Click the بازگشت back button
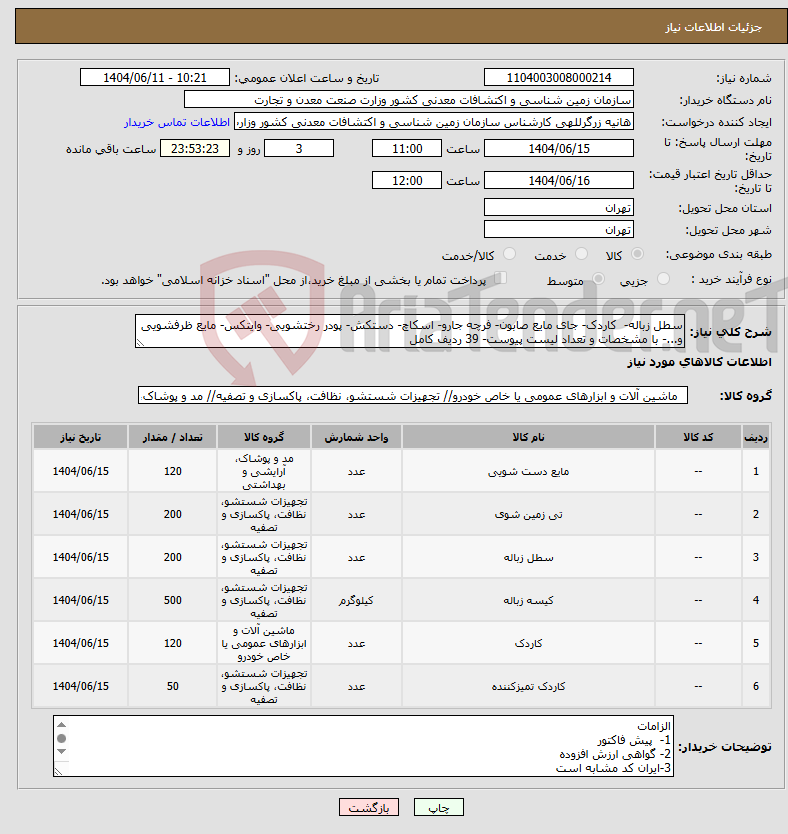788x834 pixels. [x=369, y=807]
